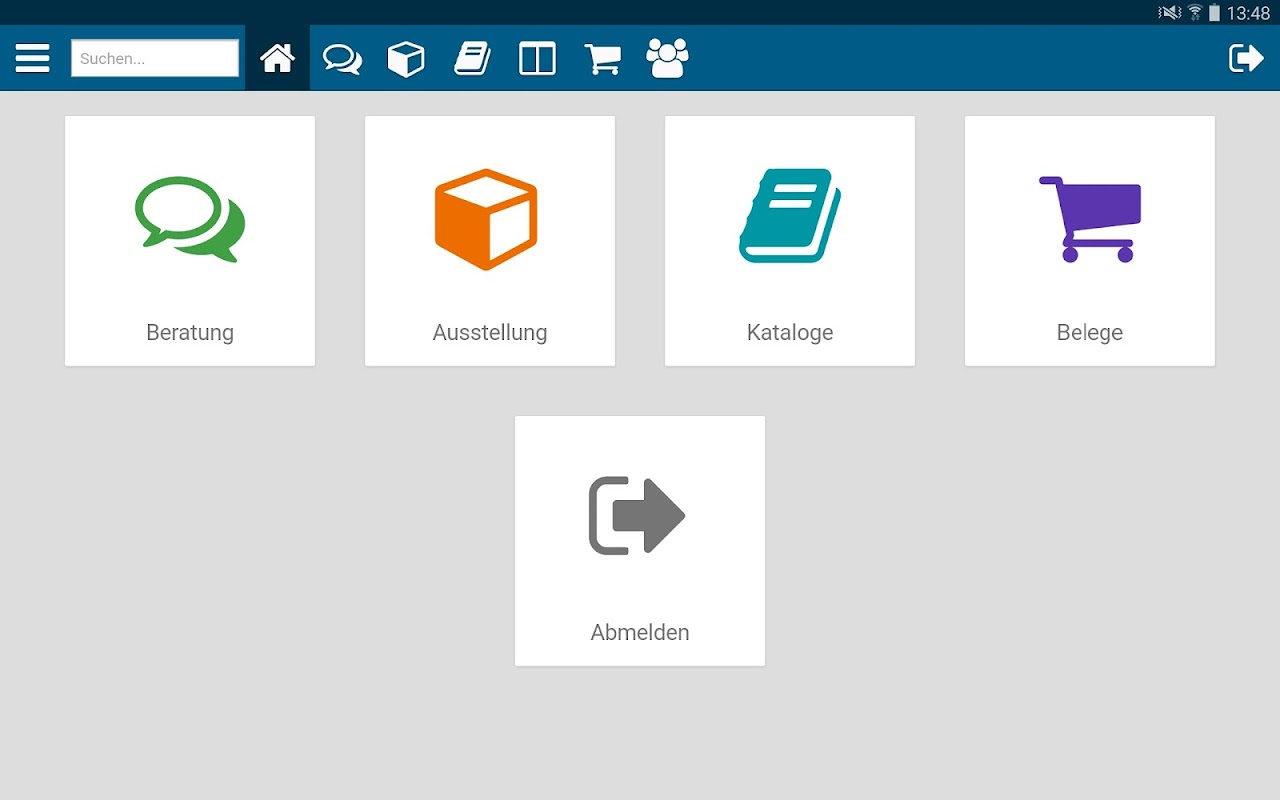Open the Kataloge tile

(x=790, y=241)
